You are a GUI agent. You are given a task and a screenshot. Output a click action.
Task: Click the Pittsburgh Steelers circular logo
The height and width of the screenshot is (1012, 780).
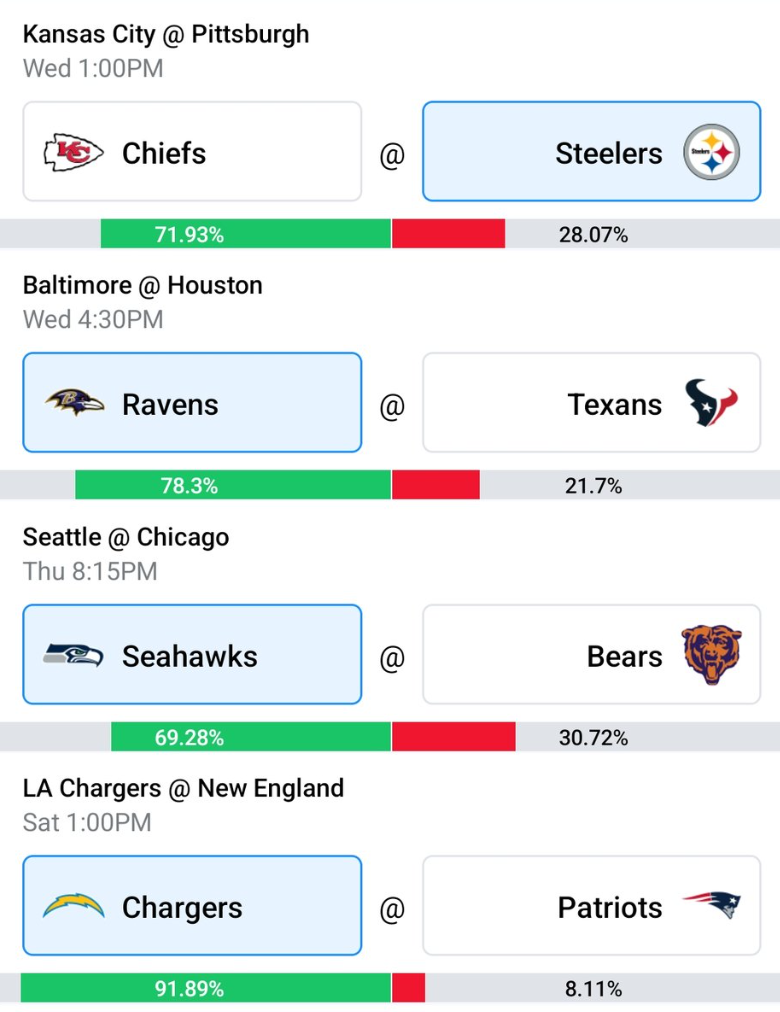pyautogui.click(x=712, y=152)
